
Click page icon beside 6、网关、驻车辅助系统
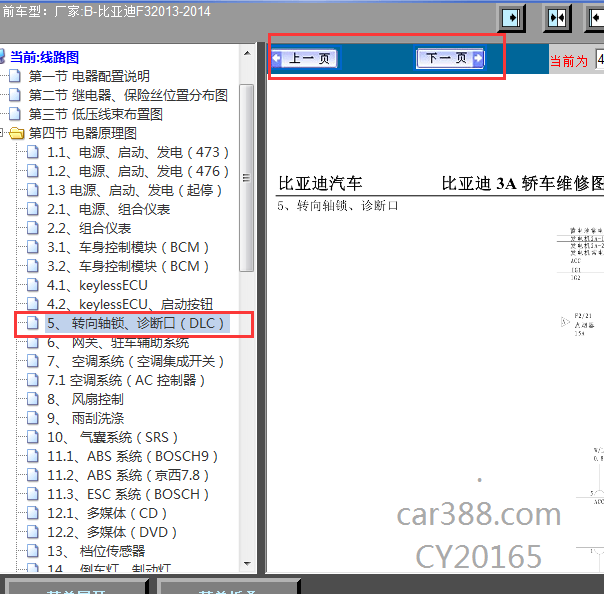click(x=32, y=342)
